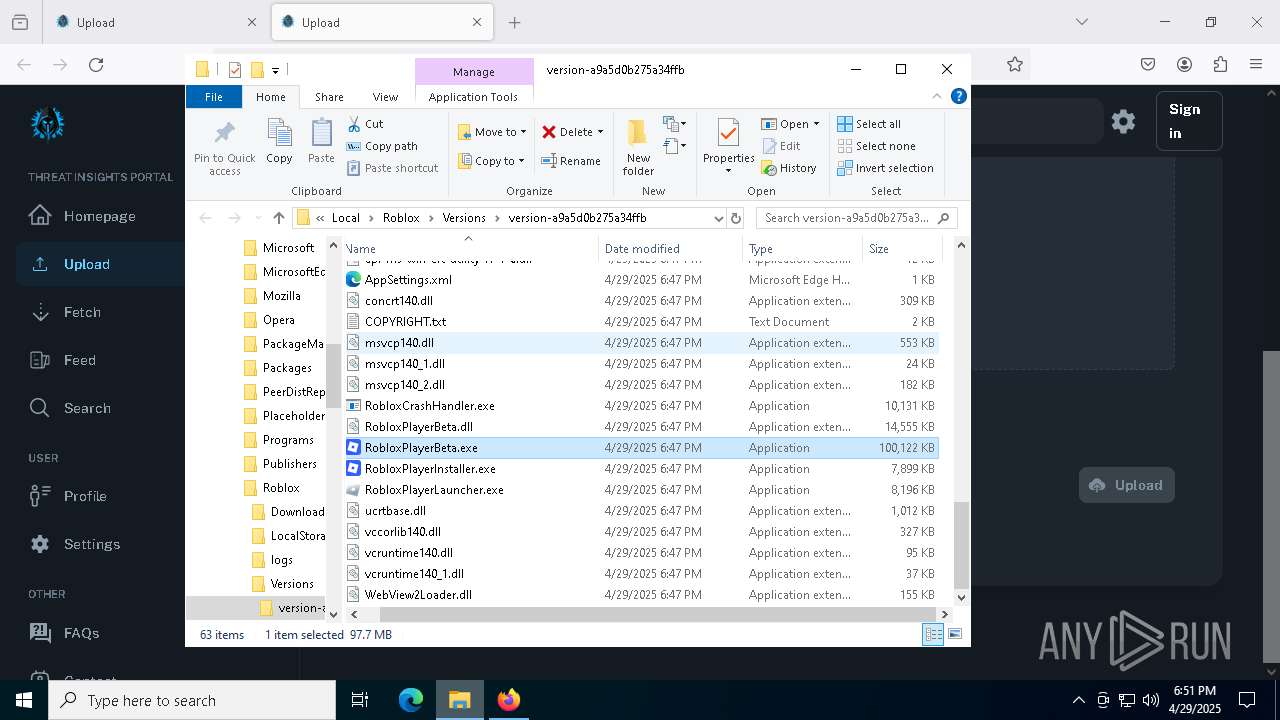Refresh the Explorer folder view

[x=736, y=218]
